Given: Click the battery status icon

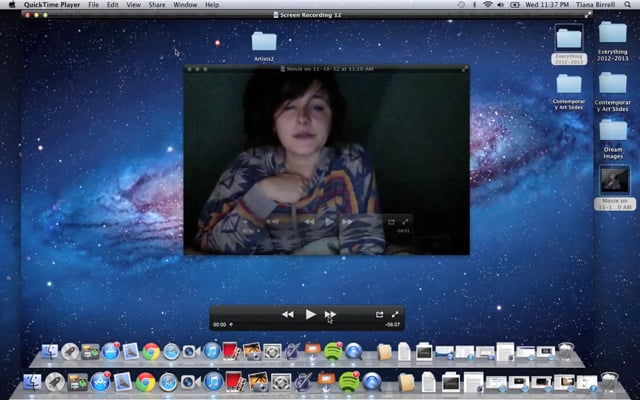Looking at the screenshot, I should (x=515, y=4).
